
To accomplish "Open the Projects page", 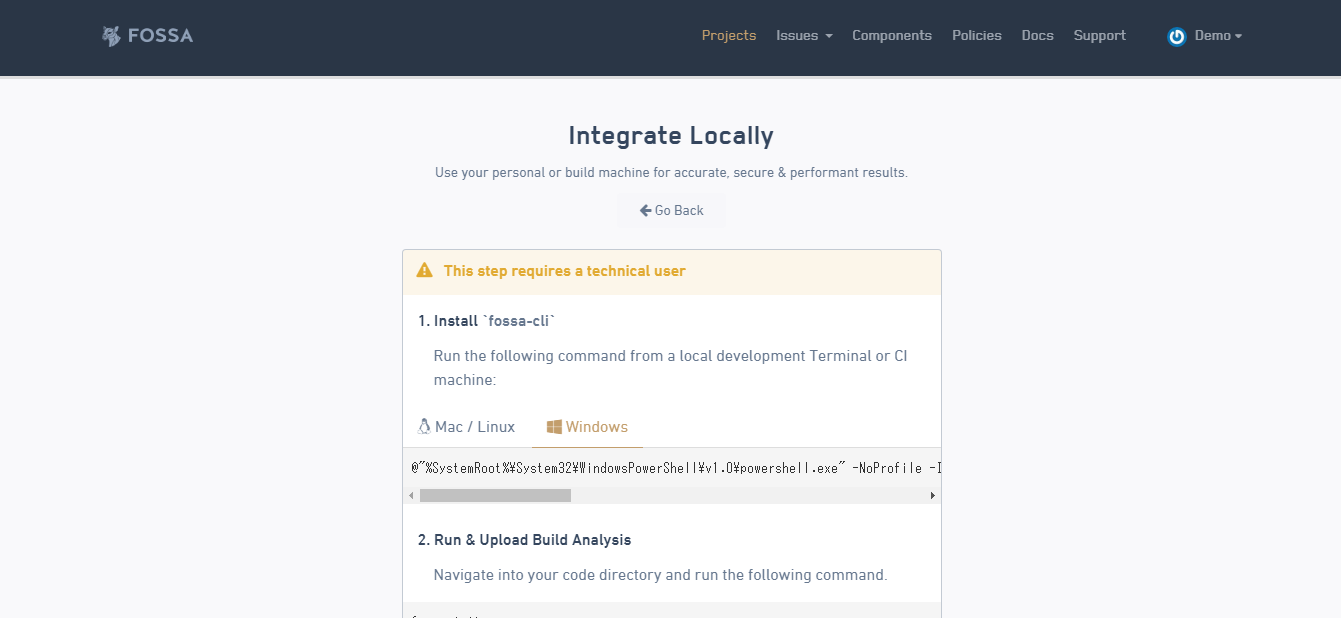I will click(729, 36).
